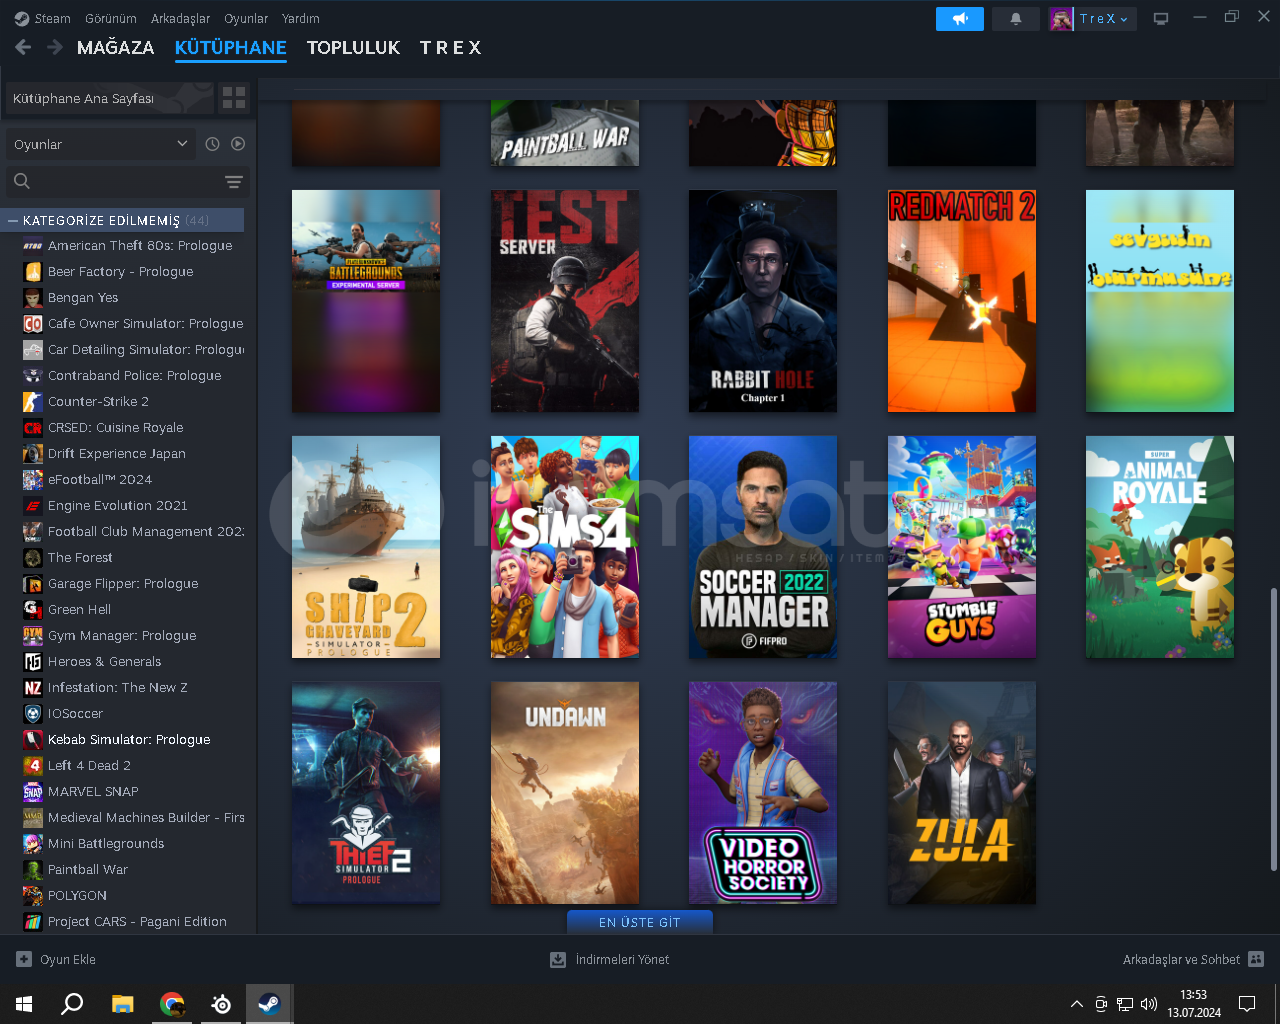Click the forward navigation arrow
The height and width of the screenshot is (1024, 1280).
[x=55, y=47]
